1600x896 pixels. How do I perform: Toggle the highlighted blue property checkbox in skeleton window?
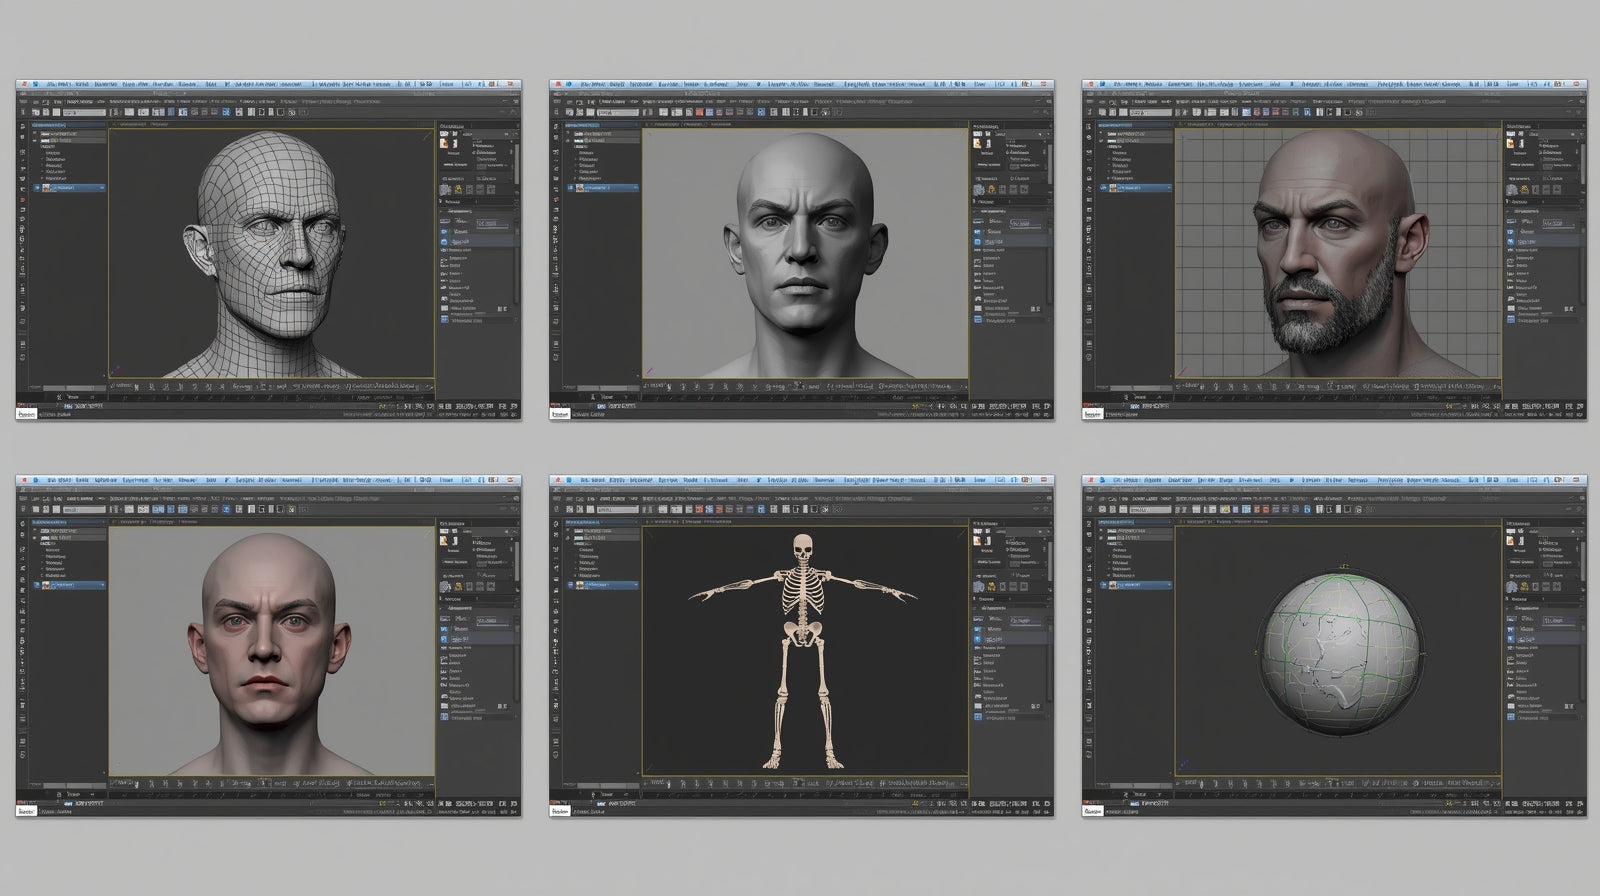point(978,637)
